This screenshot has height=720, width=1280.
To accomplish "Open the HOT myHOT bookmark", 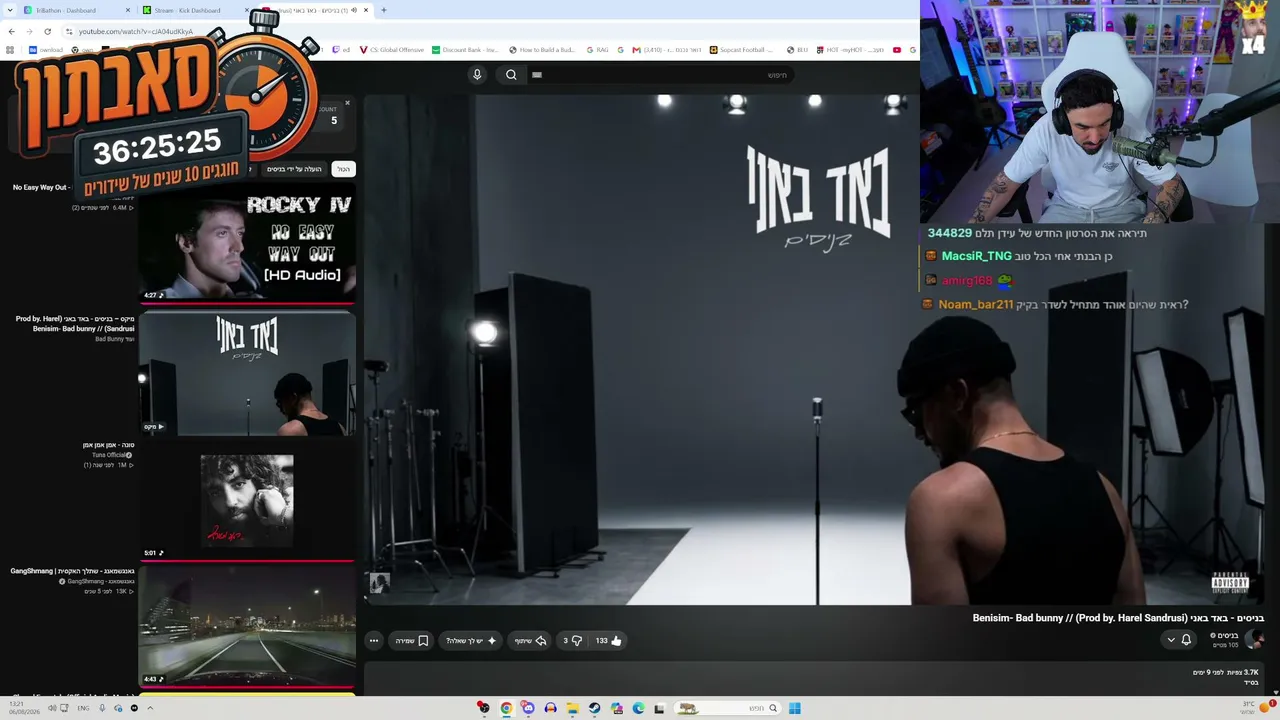I will (x=850, y=50).
